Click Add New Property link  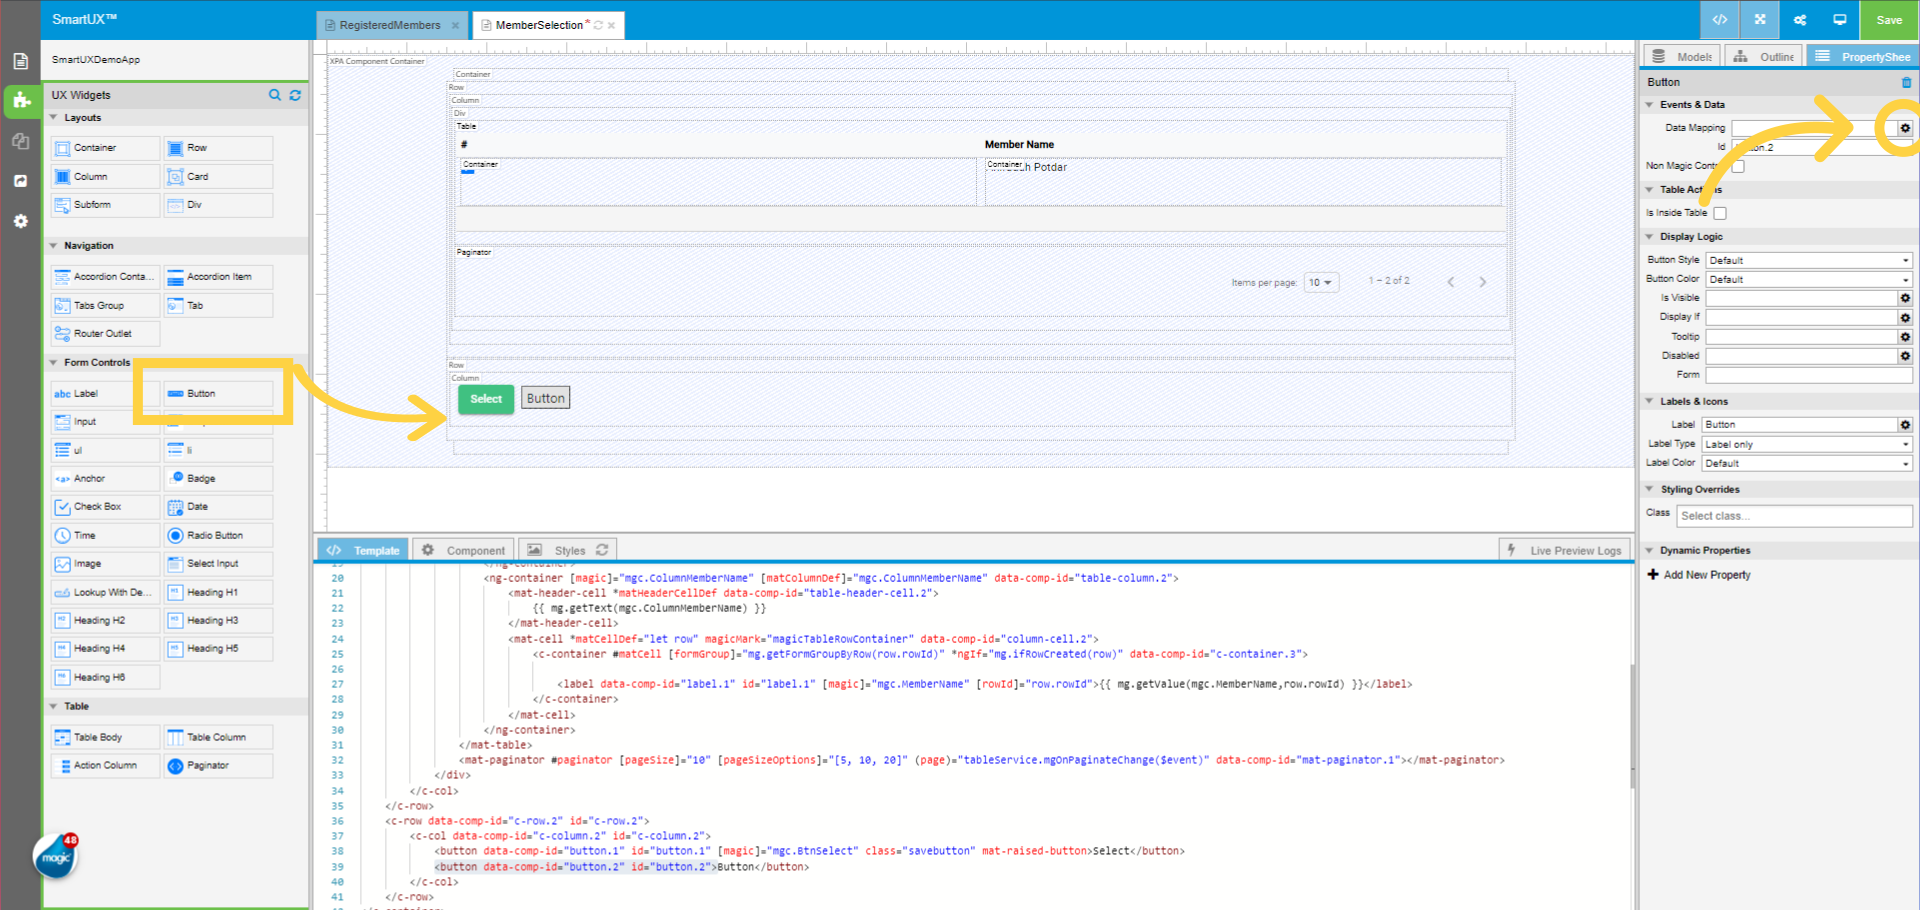[x=1706, y=575]
